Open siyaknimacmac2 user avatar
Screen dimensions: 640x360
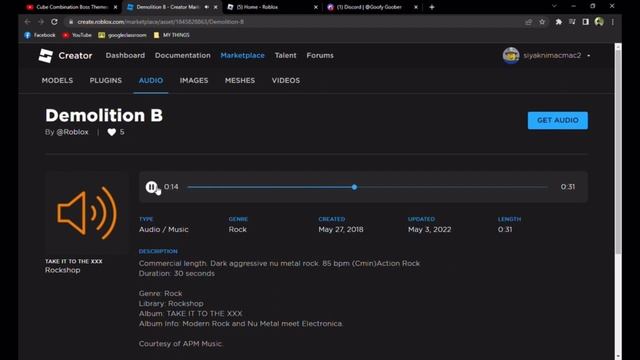[511, 56]
